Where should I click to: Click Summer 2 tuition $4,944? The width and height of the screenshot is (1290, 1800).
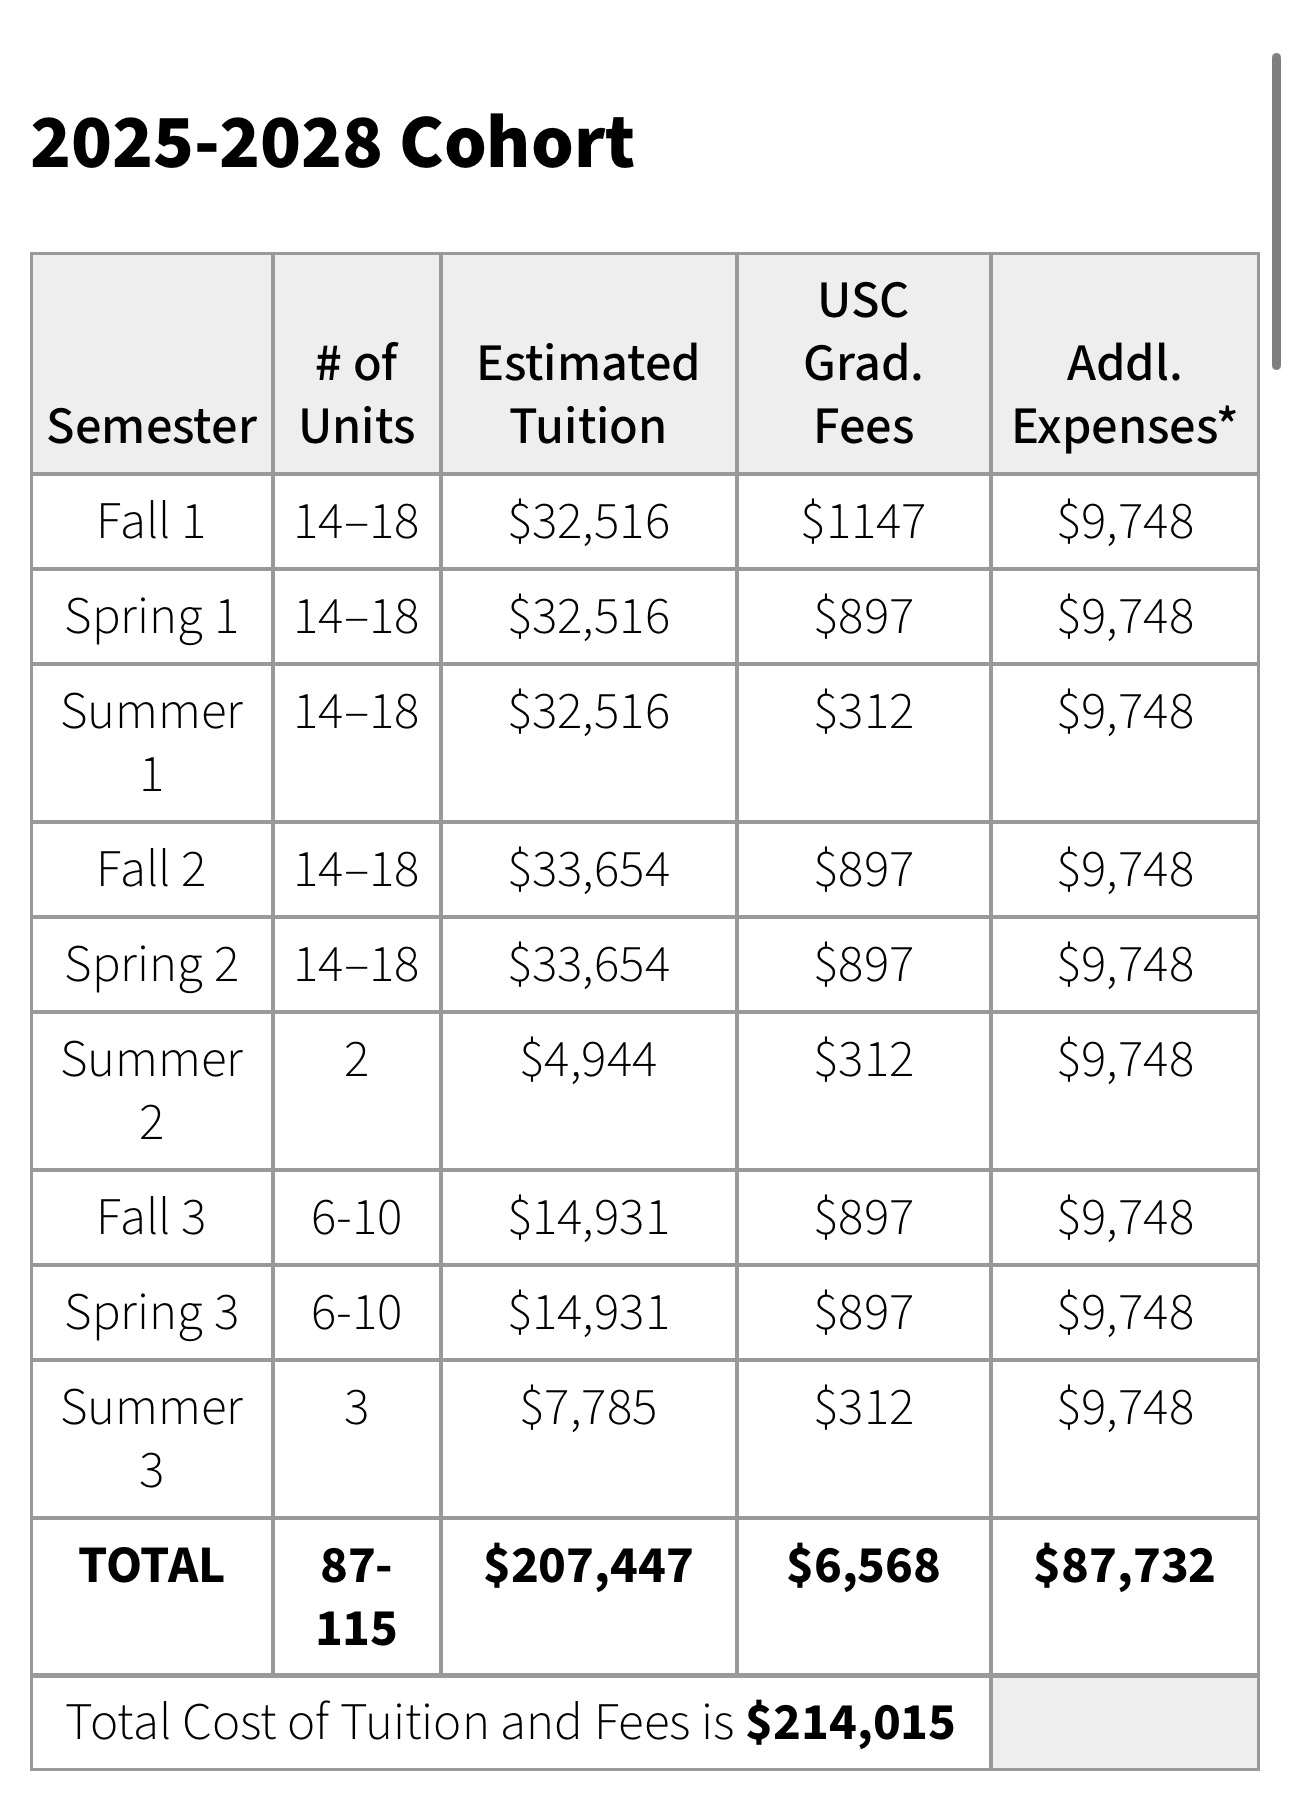(x=588, y=1059)
